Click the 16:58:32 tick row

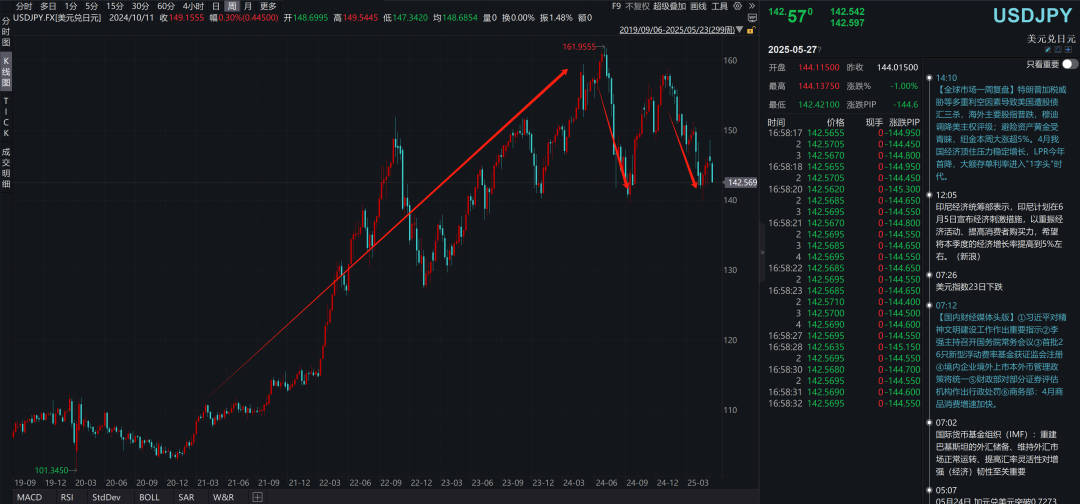pyautogui.click(x=844, y=403)
